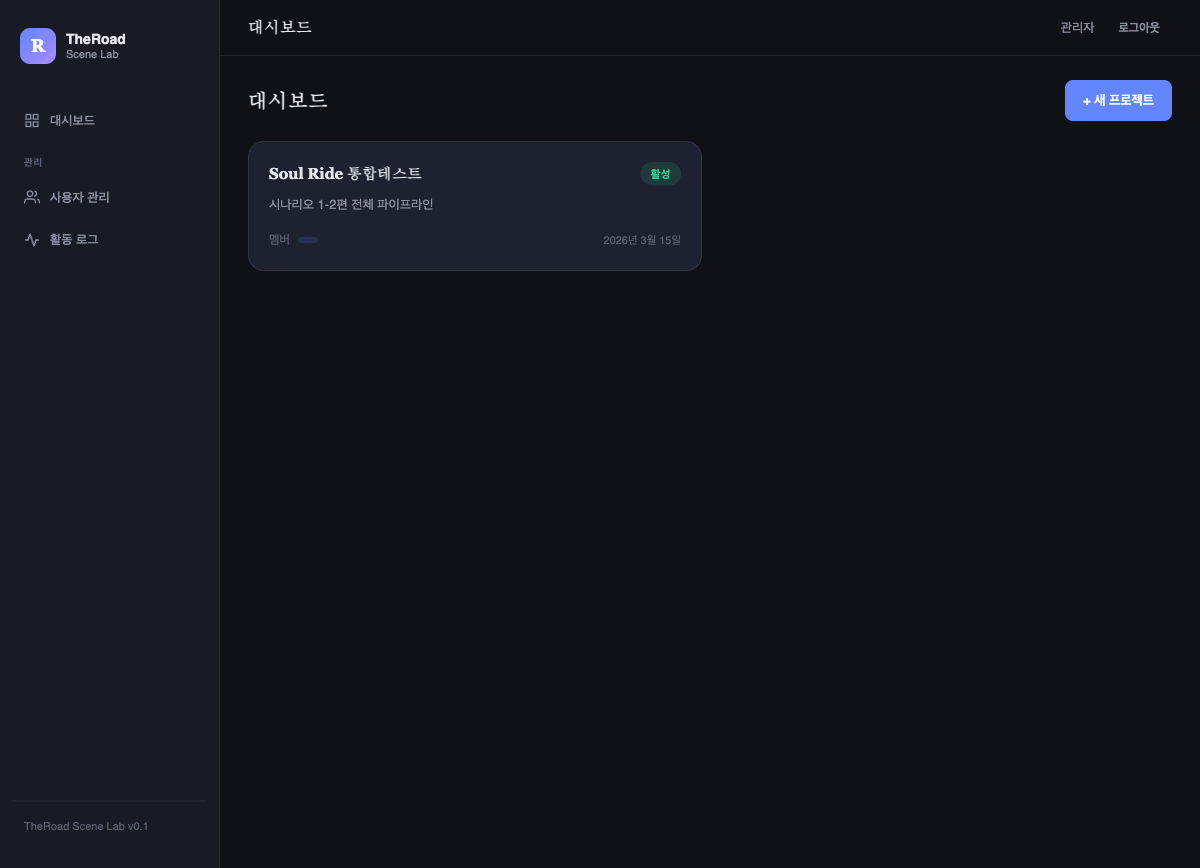Create a project with 새 프로젝트 button

pyautogui.click(x=1118, y=100)
